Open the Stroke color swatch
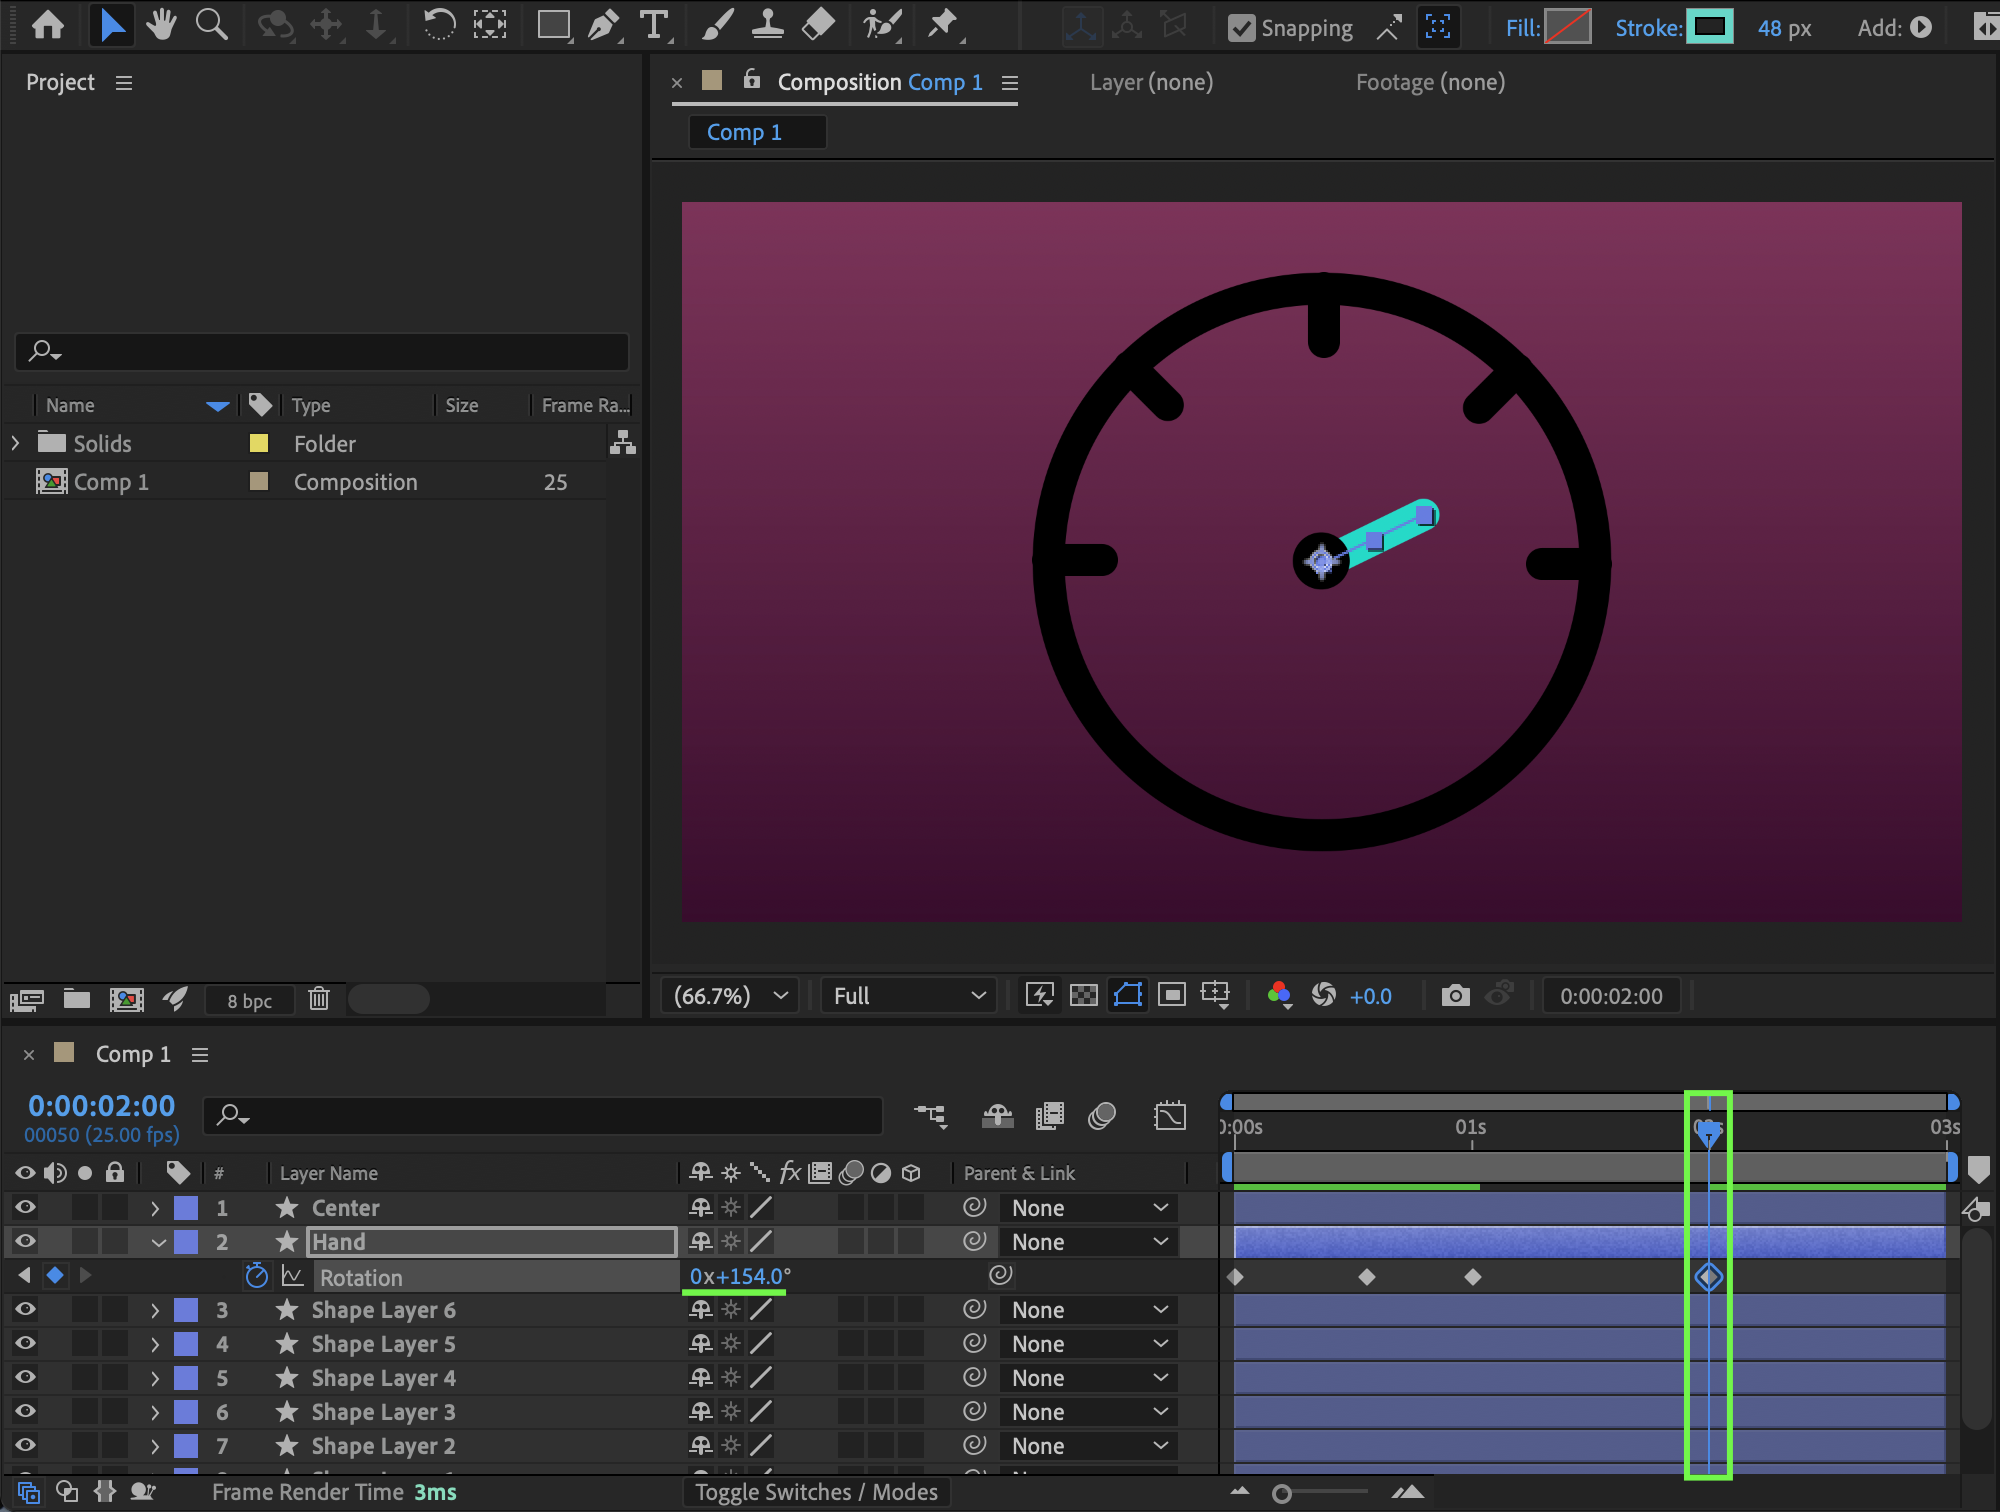The width and height of the screenshot is (2000, 1512). 1710,27
